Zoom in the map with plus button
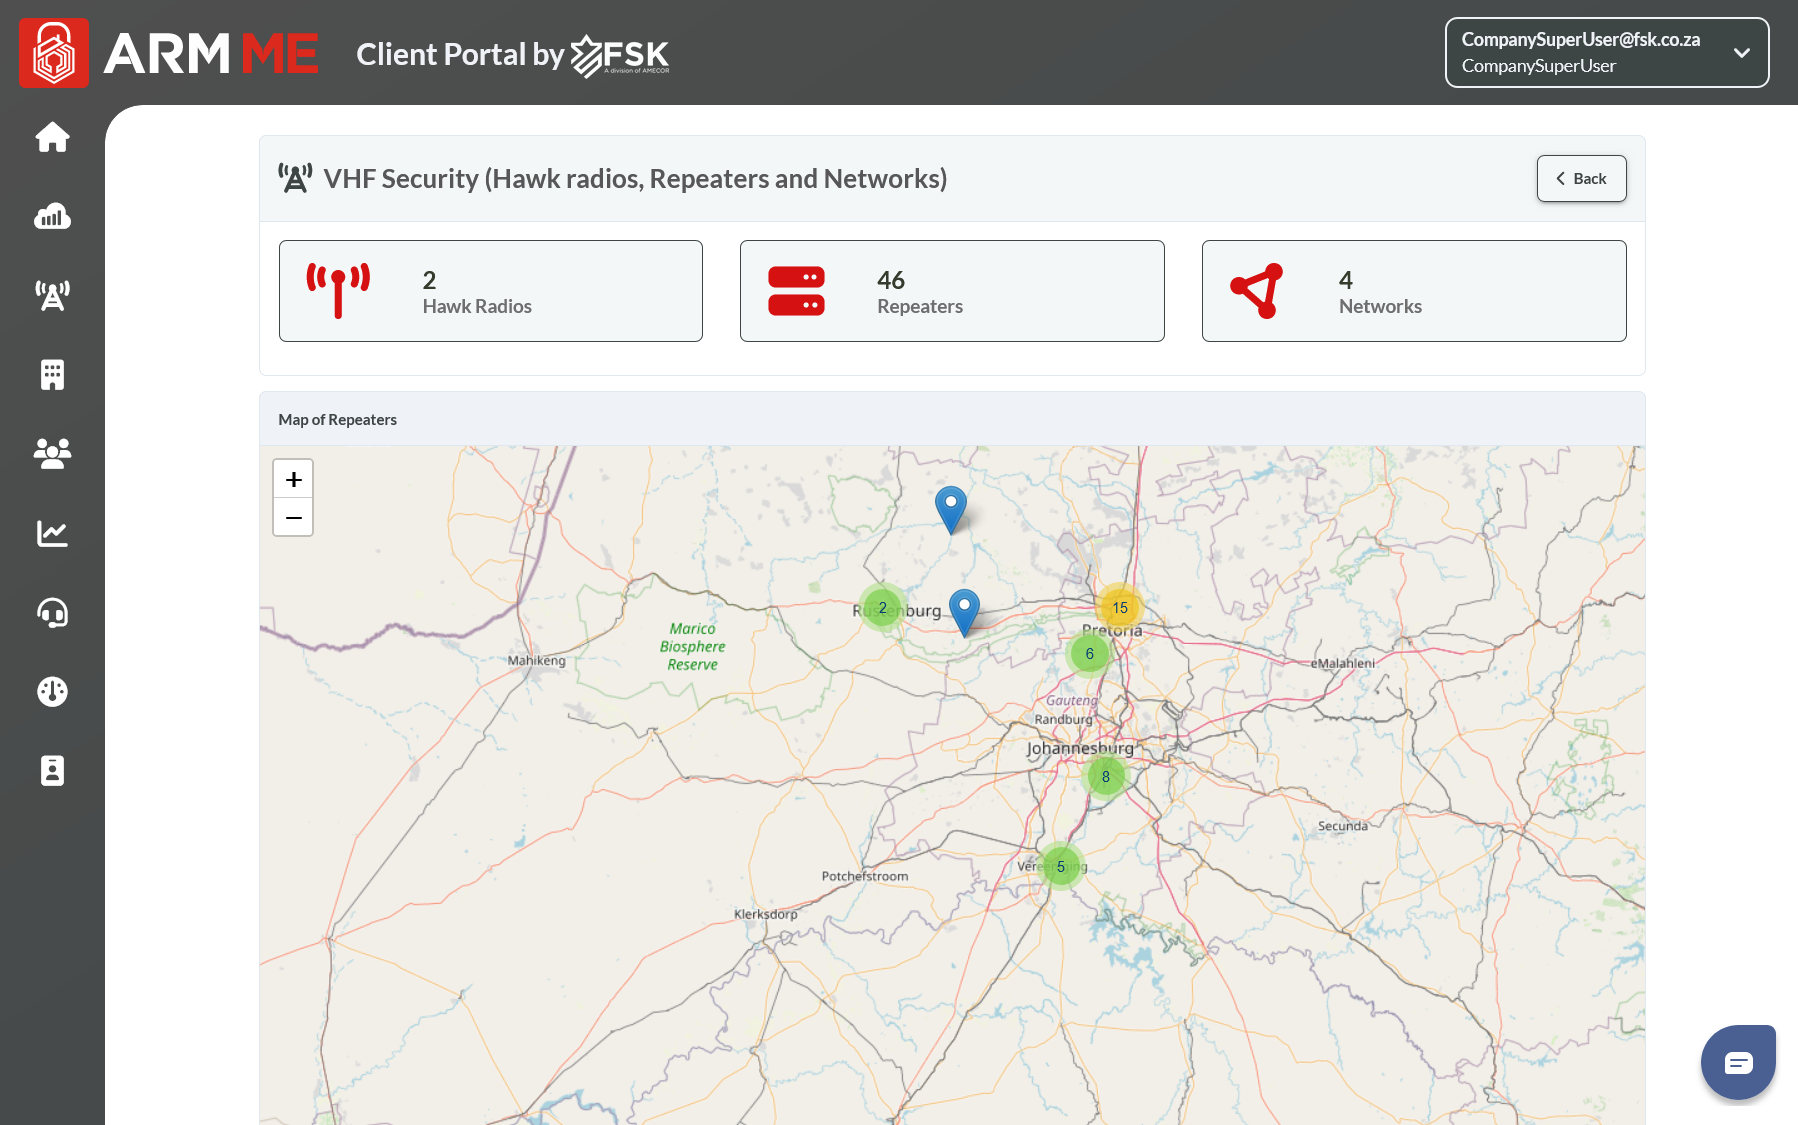The height and width of the screenshot is (1125, 1798). 293,479
